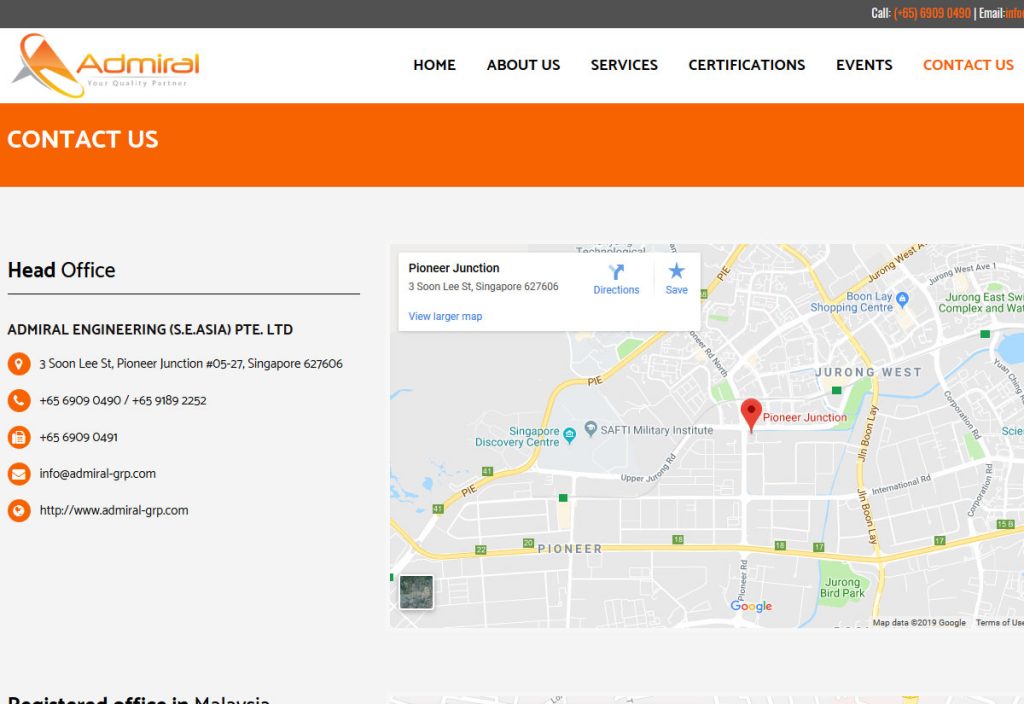This screenshot has width=1024, height=704.
Task: Click the info@admiral-grp.com email address
Action: [x=98, y=474]
